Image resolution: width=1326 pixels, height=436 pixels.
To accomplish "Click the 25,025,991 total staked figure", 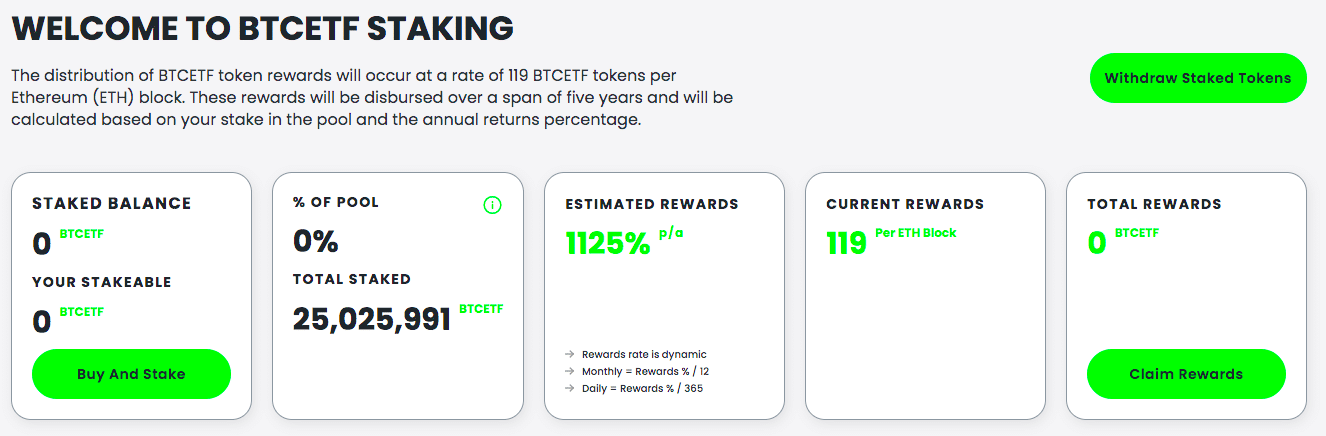I will (372, 319).
